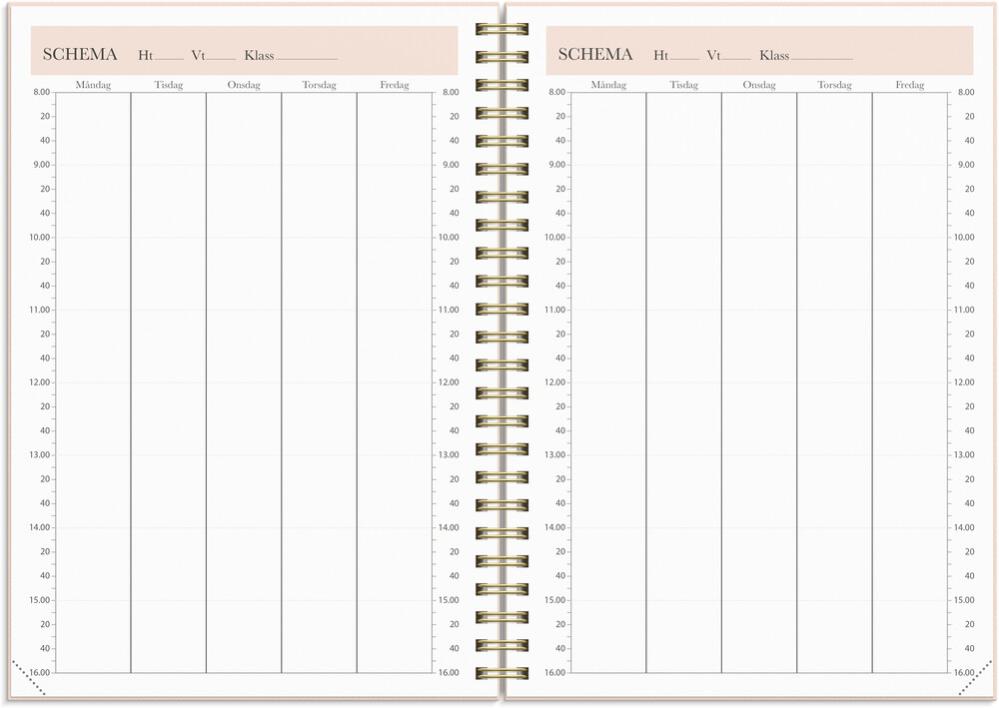
Task: Click the Klass blank line on the left page
Action: click(x=307, y=58)
